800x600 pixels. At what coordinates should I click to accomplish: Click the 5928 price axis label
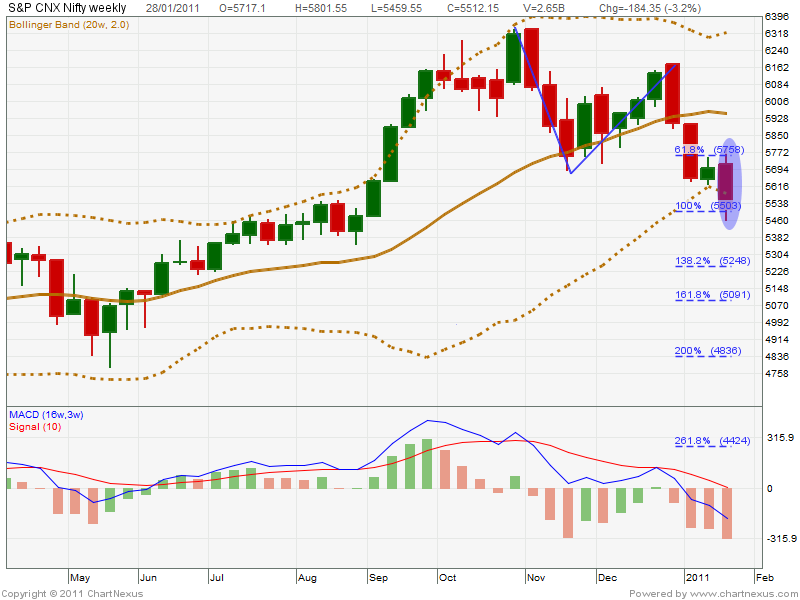777,119
